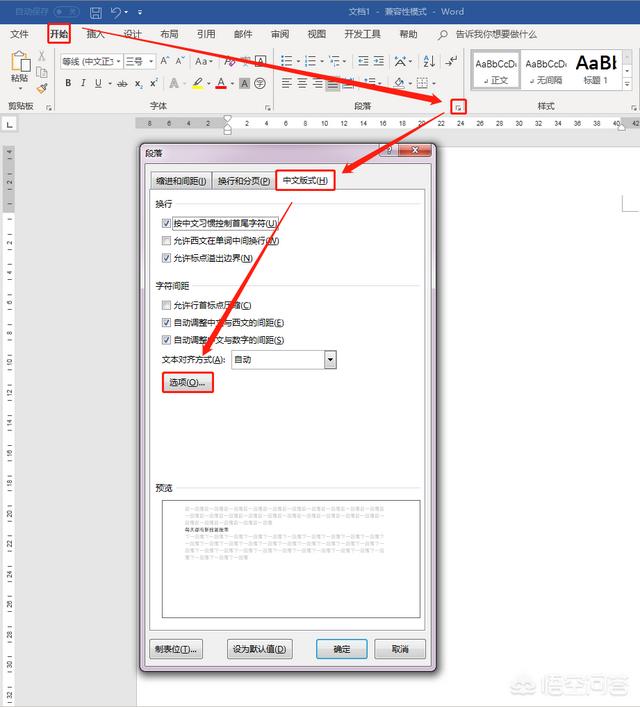
Task: Switch to the 开发工具 ribbon tab
Action: pos(362,34)
